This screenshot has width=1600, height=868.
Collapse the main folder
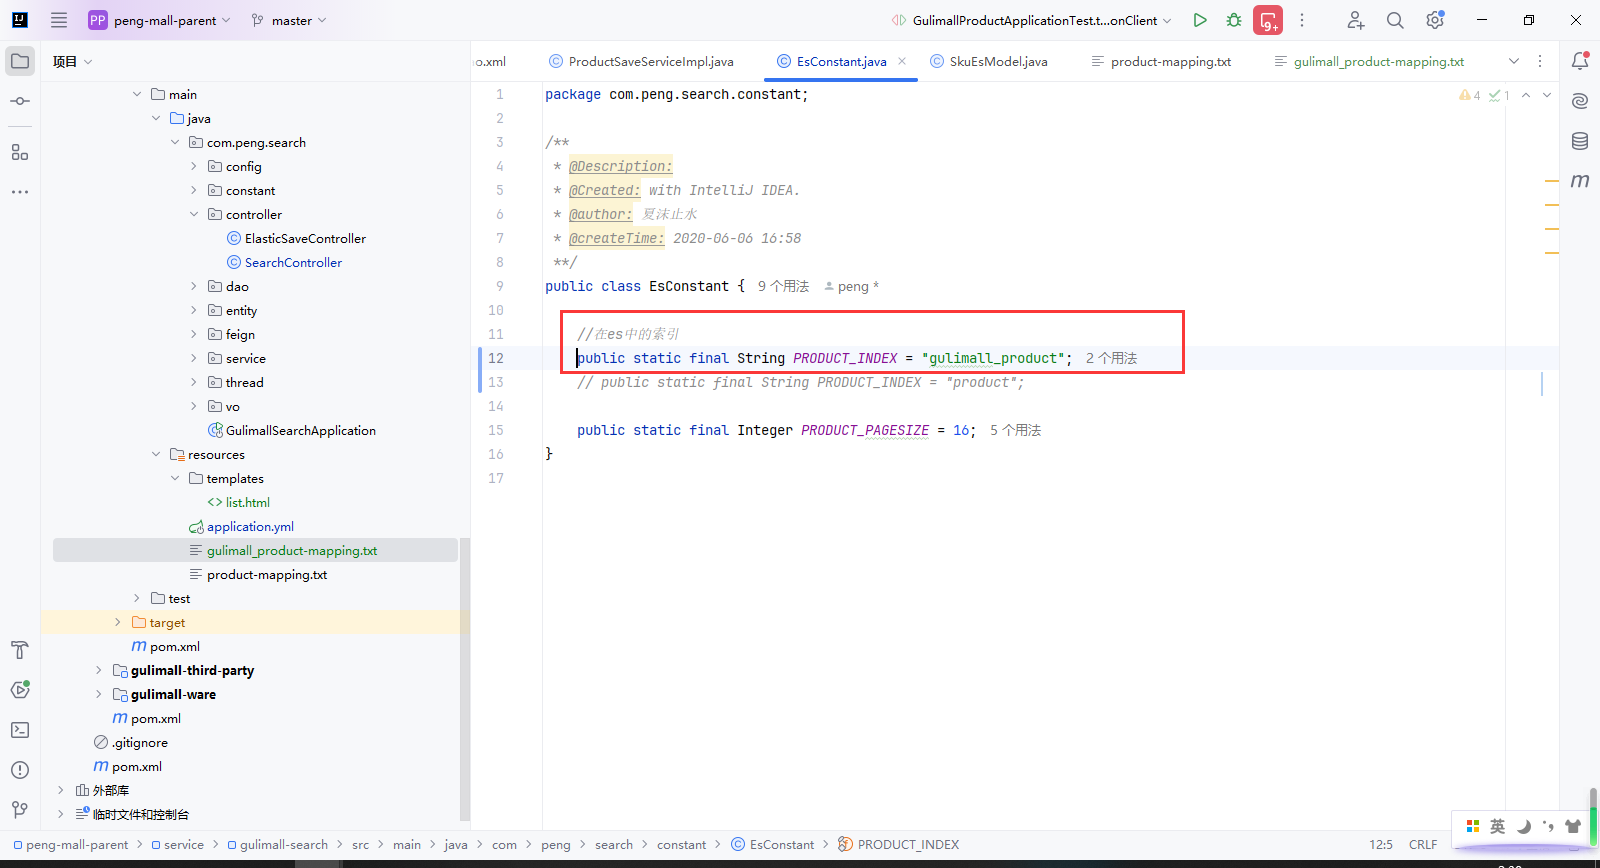(x=137, y=94)
